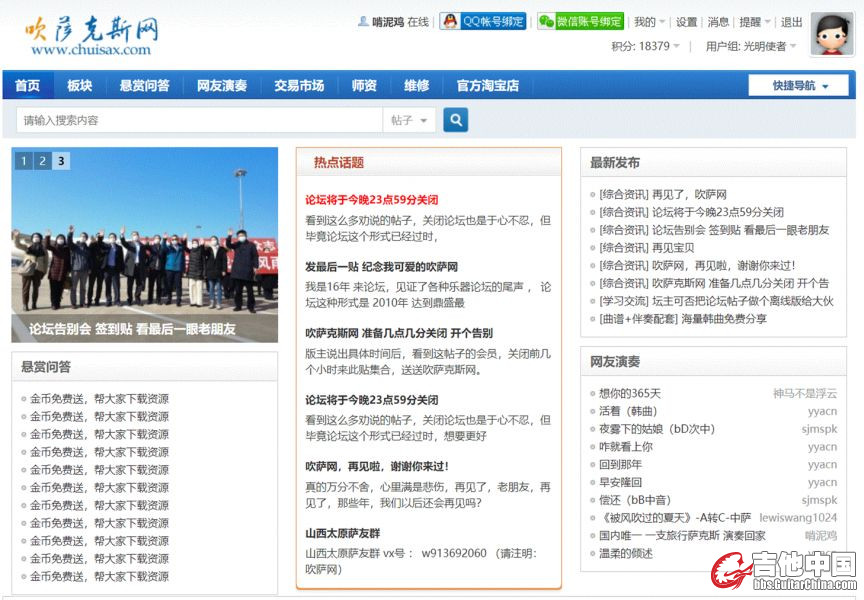
Task: Click the blue search magnifier button
Action: [x=456, y=120]
